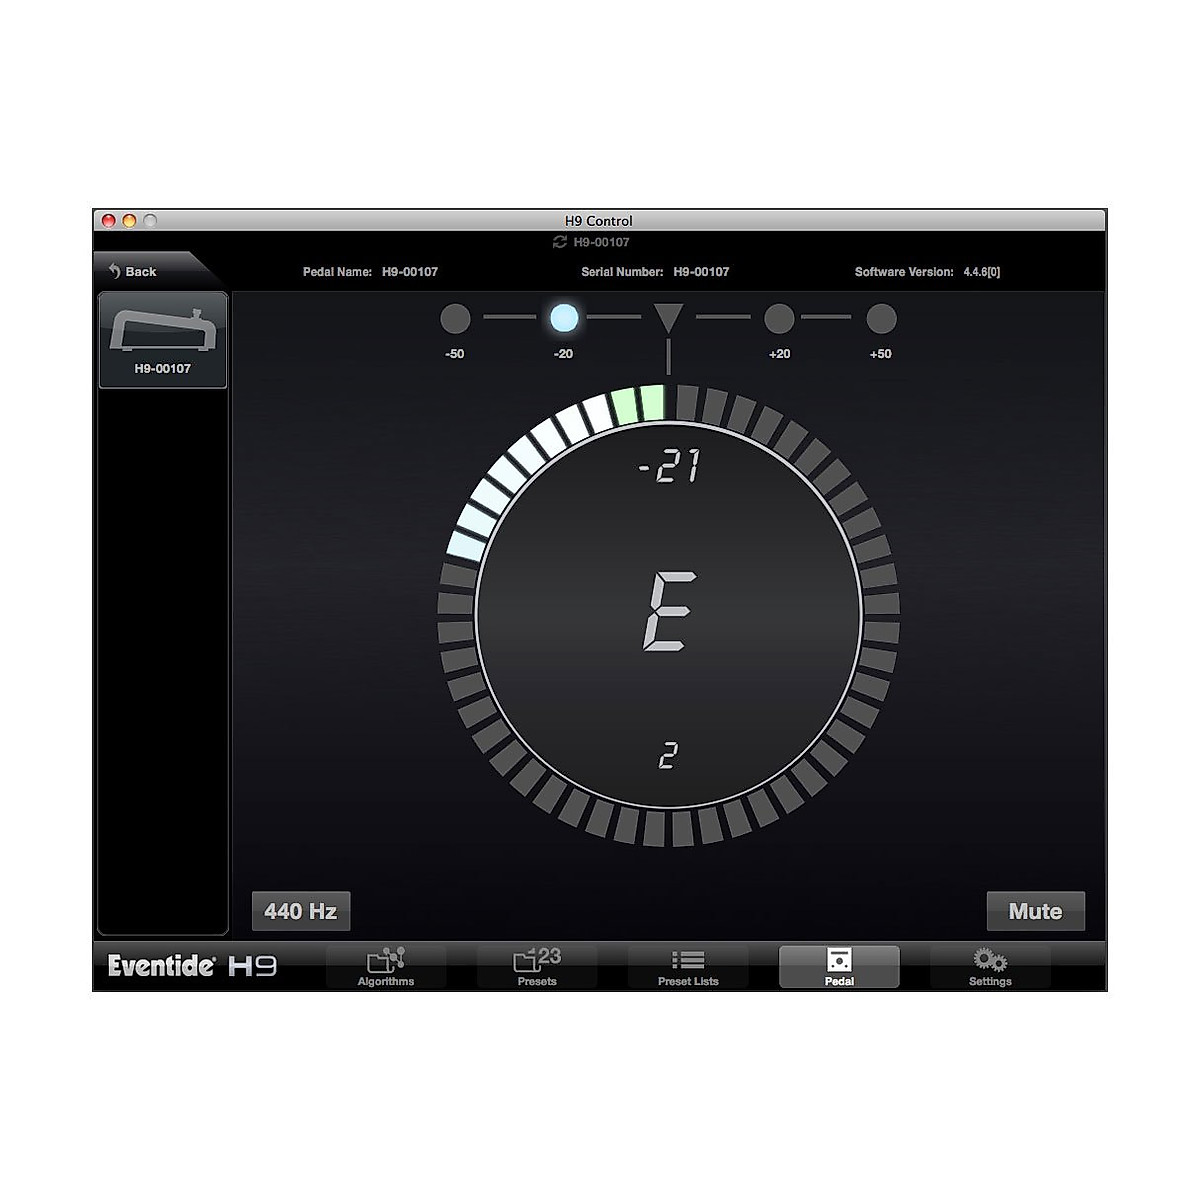Click the lit -20 cents indicator
Viewport: 1200px width, 1200px height.
pyautogui.click(x=564, y=319)
